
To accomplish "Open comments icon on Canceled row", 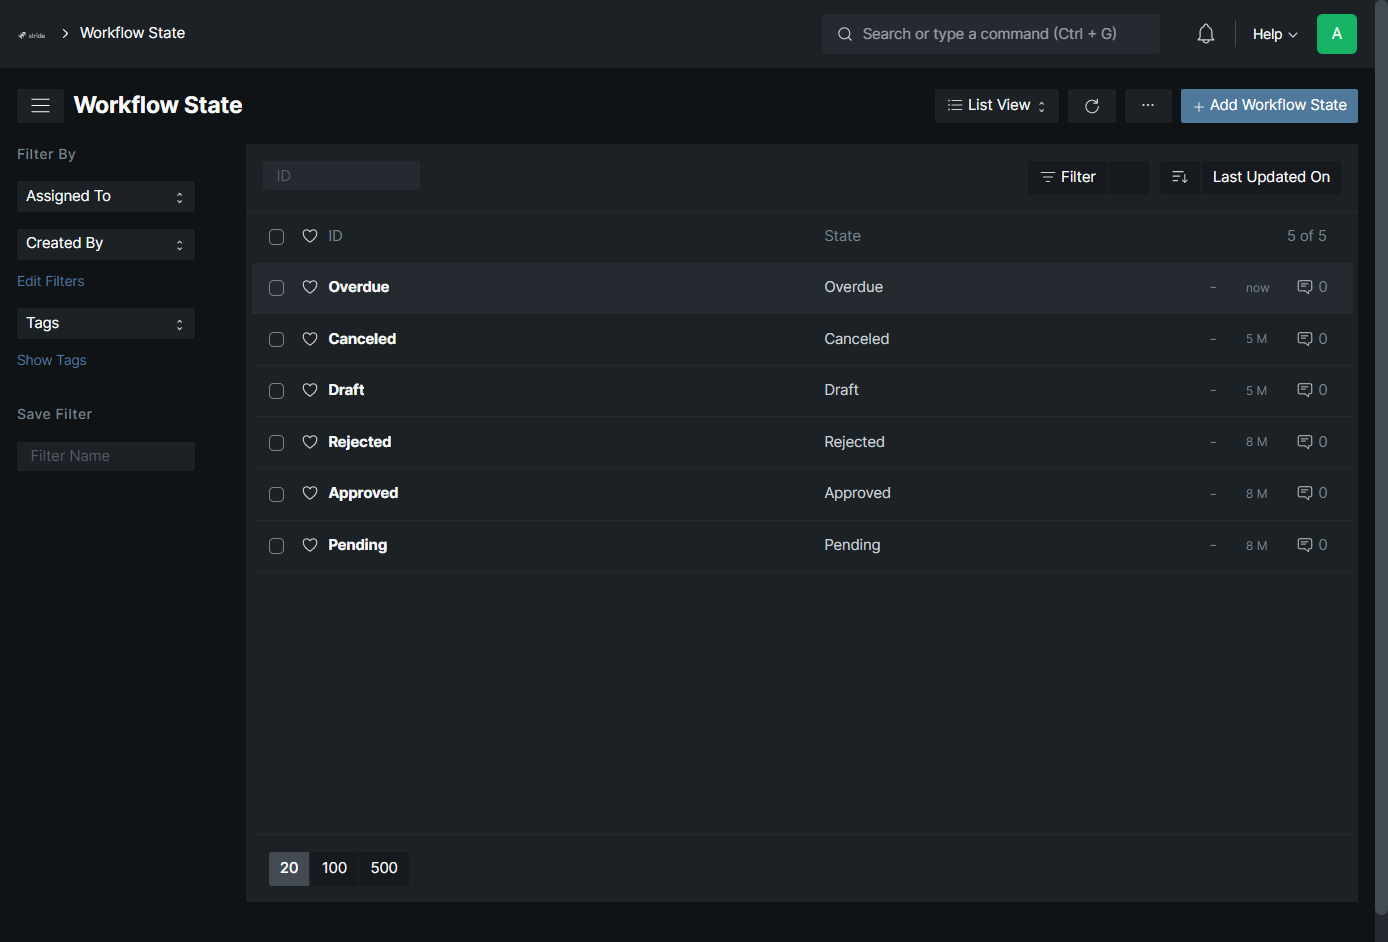I will point(1305,339).
